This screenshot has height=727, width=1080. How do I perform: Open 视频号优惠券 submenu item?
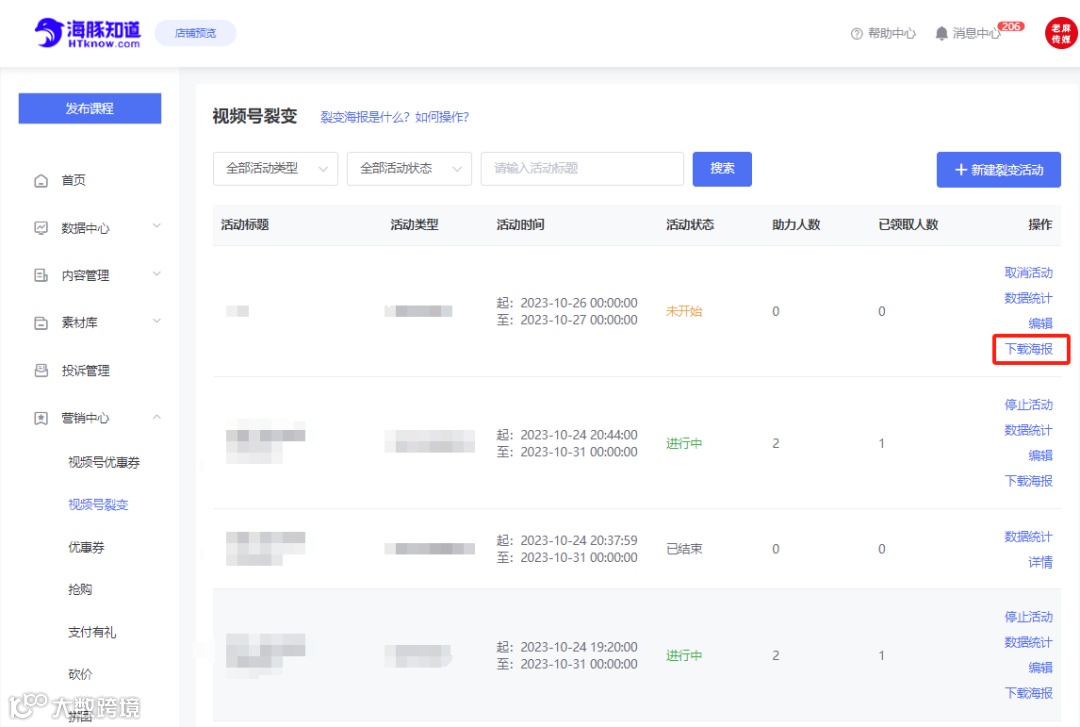tap(104, 462)
